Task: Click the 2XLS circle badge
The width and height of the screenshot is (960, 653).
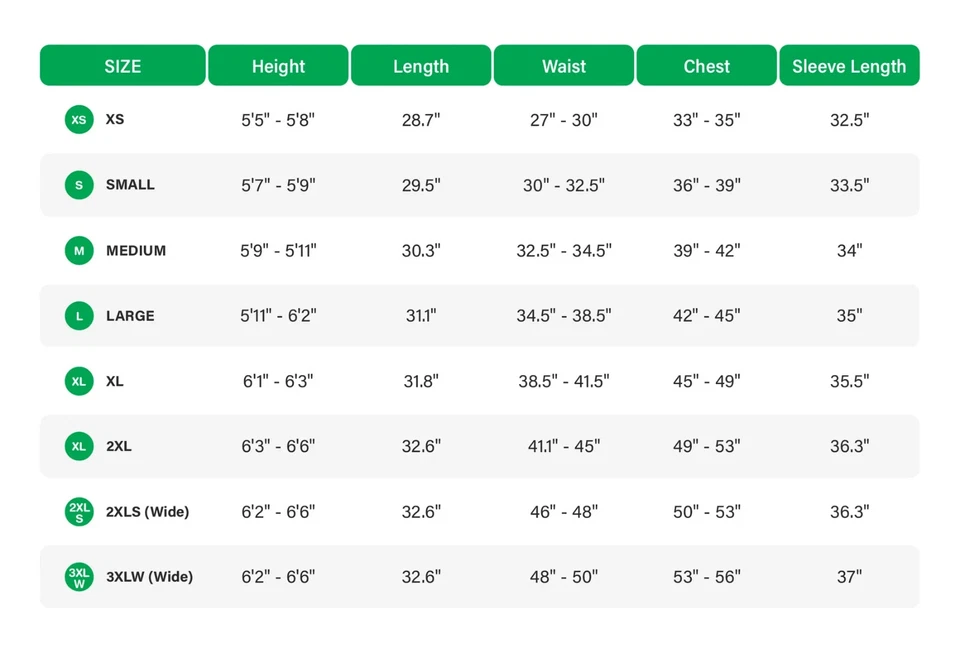Action: 79,512
